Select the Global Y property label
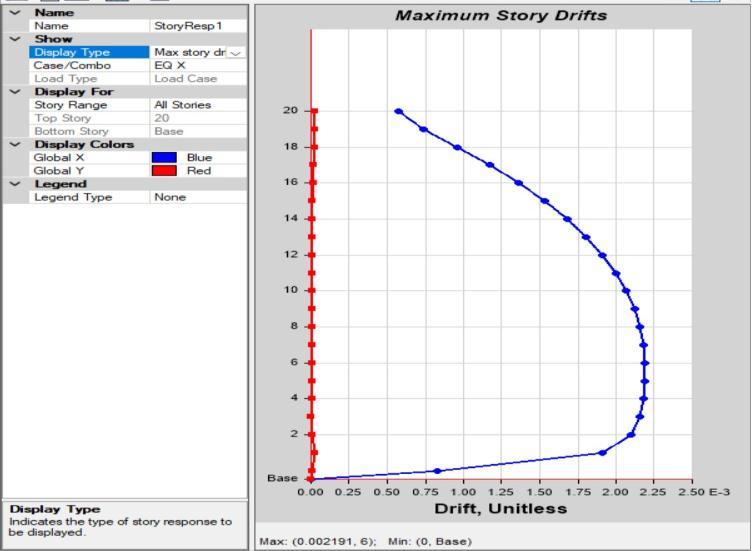 click(59, 171)
